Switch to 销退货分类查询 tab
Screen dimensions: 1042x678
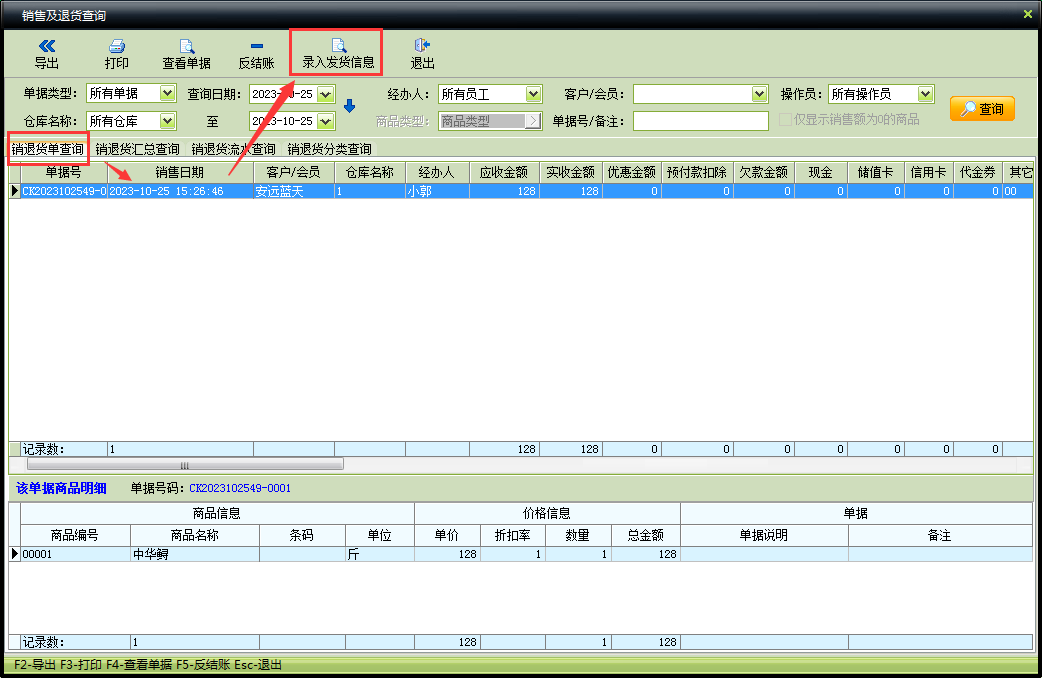click(329, 149)
